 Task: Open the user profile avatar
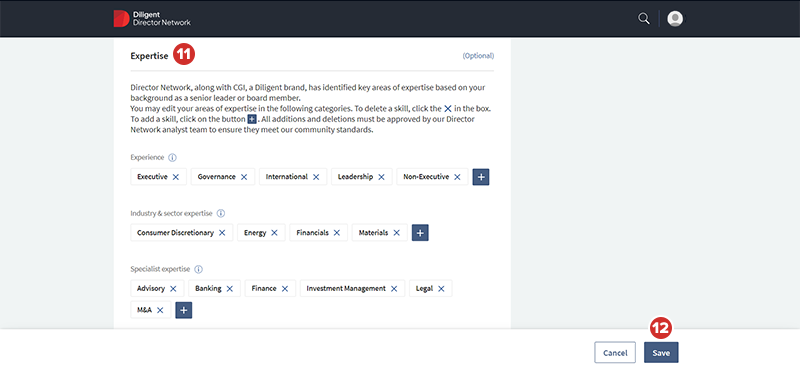coord(675,19)
